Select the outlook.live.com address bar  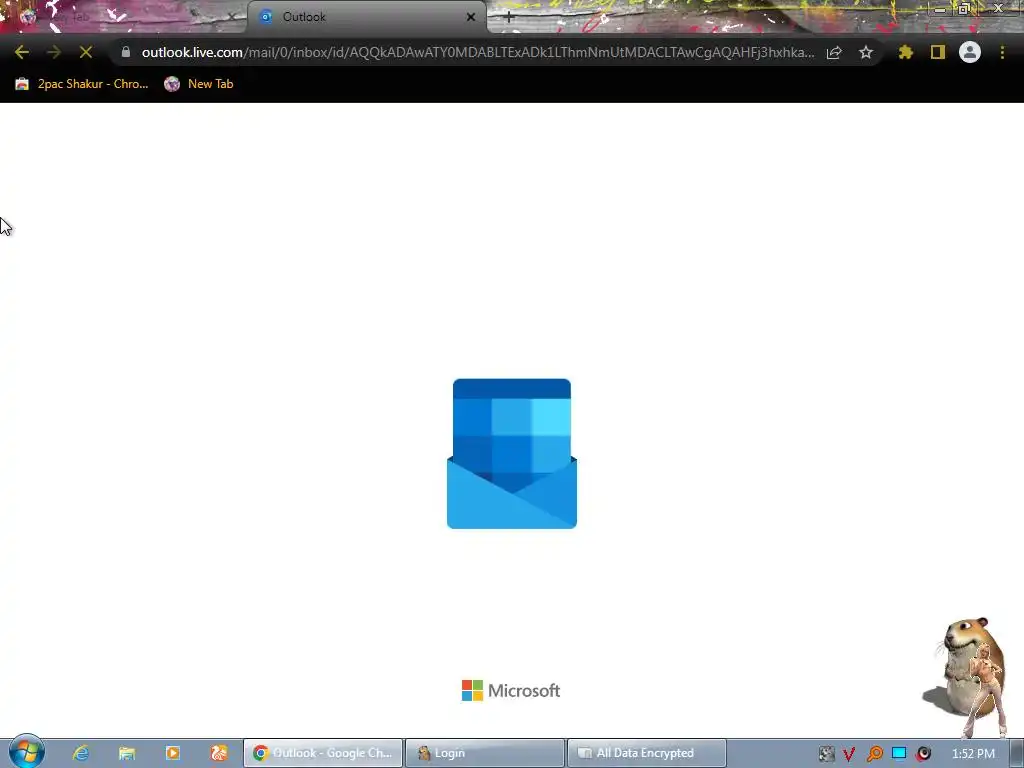click(x=478, y=52)
